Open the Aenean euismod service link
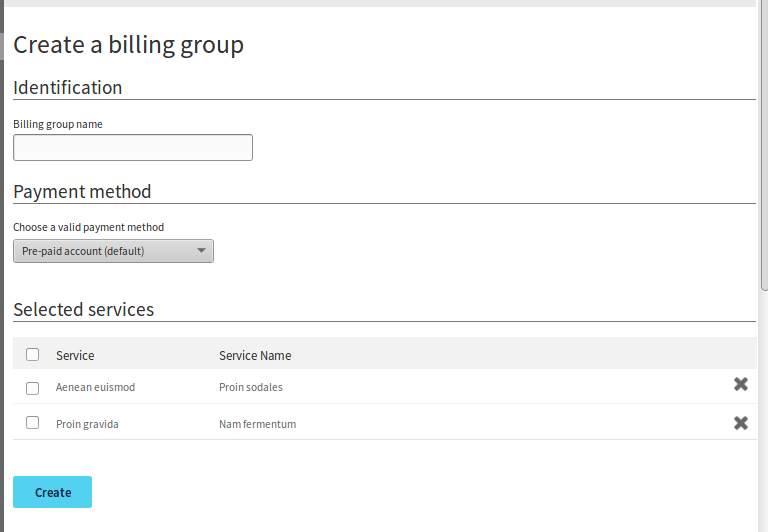The image size is (768, 532). pyautogui.click(x=95, y=387)
